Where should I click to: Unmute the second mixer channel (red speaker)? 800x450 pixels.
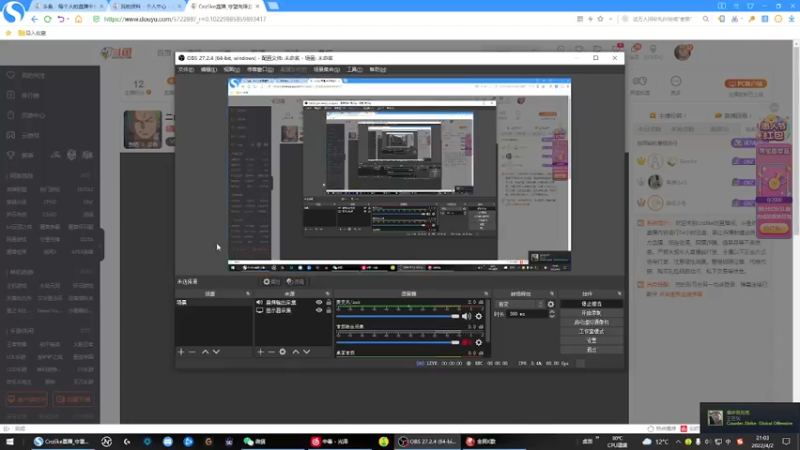(466, 342)
